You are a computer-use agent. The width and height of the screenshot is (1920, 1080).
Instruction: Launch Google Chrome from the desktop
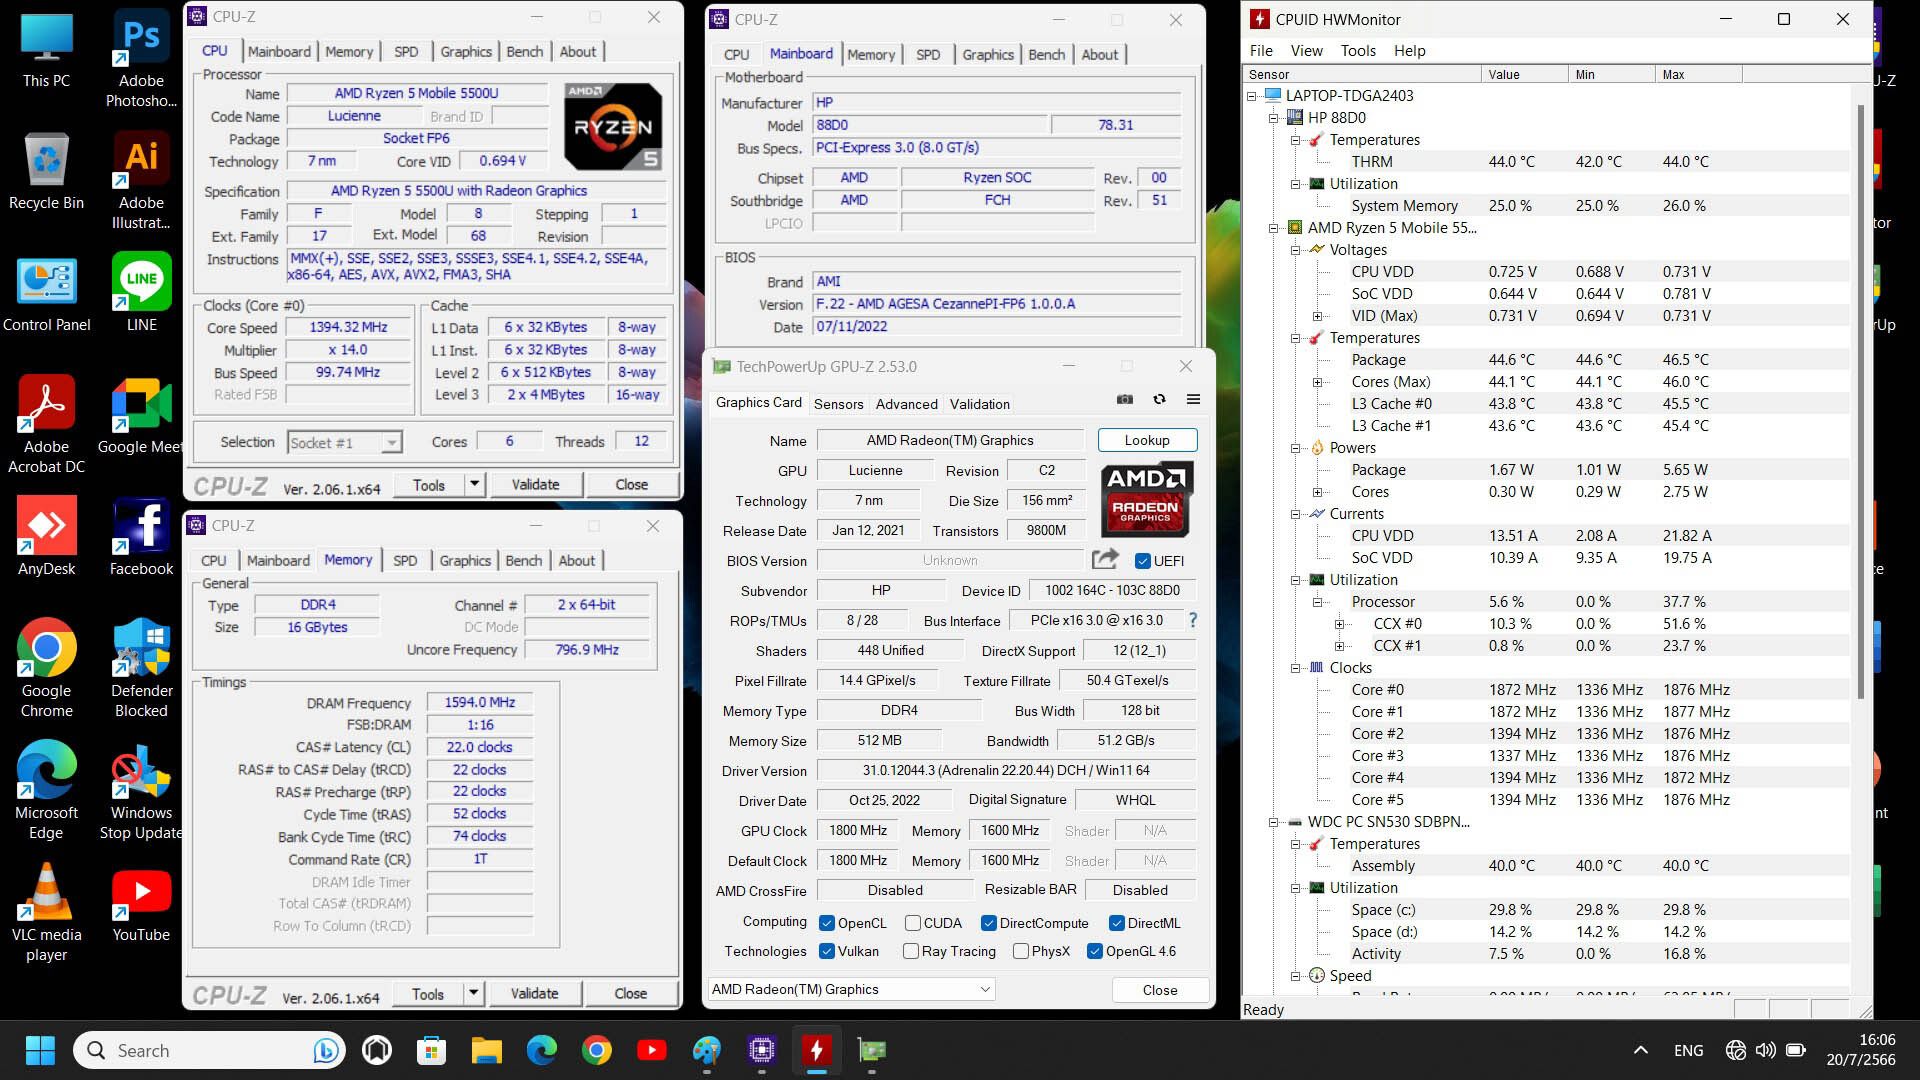pyautogui.click(x=46, y=668)
